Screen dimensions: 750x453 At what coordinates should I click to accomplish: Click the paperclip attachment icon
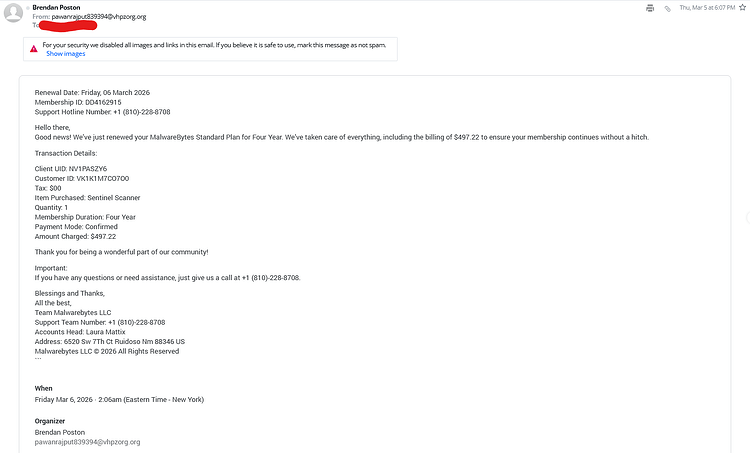(667, 8)
